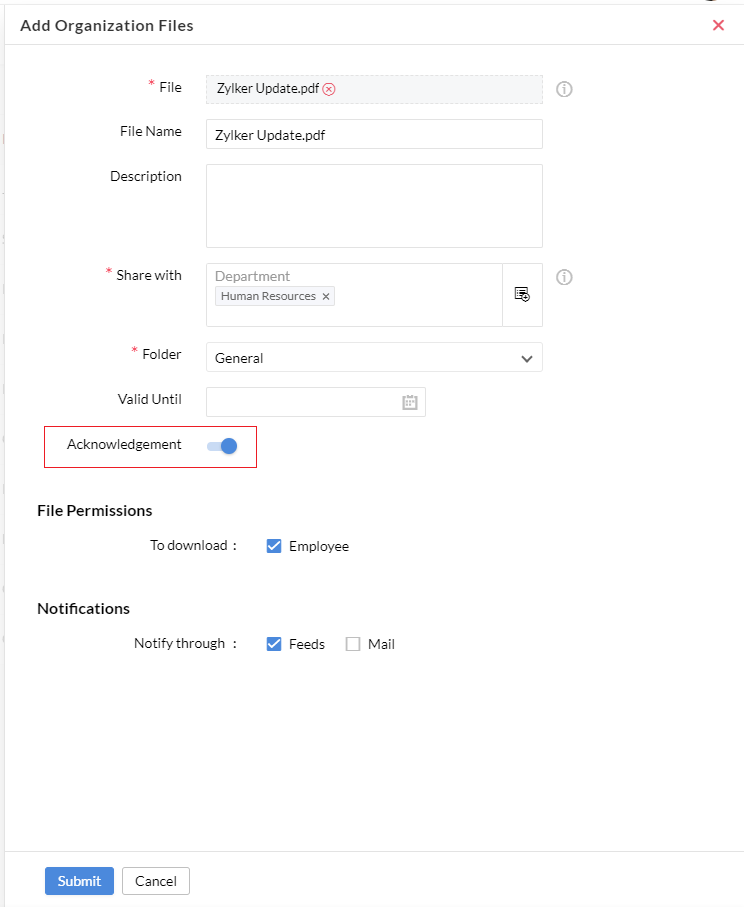Click the Valid Until date field
This screenshot has height=907, width=756.
coord(316,402)
